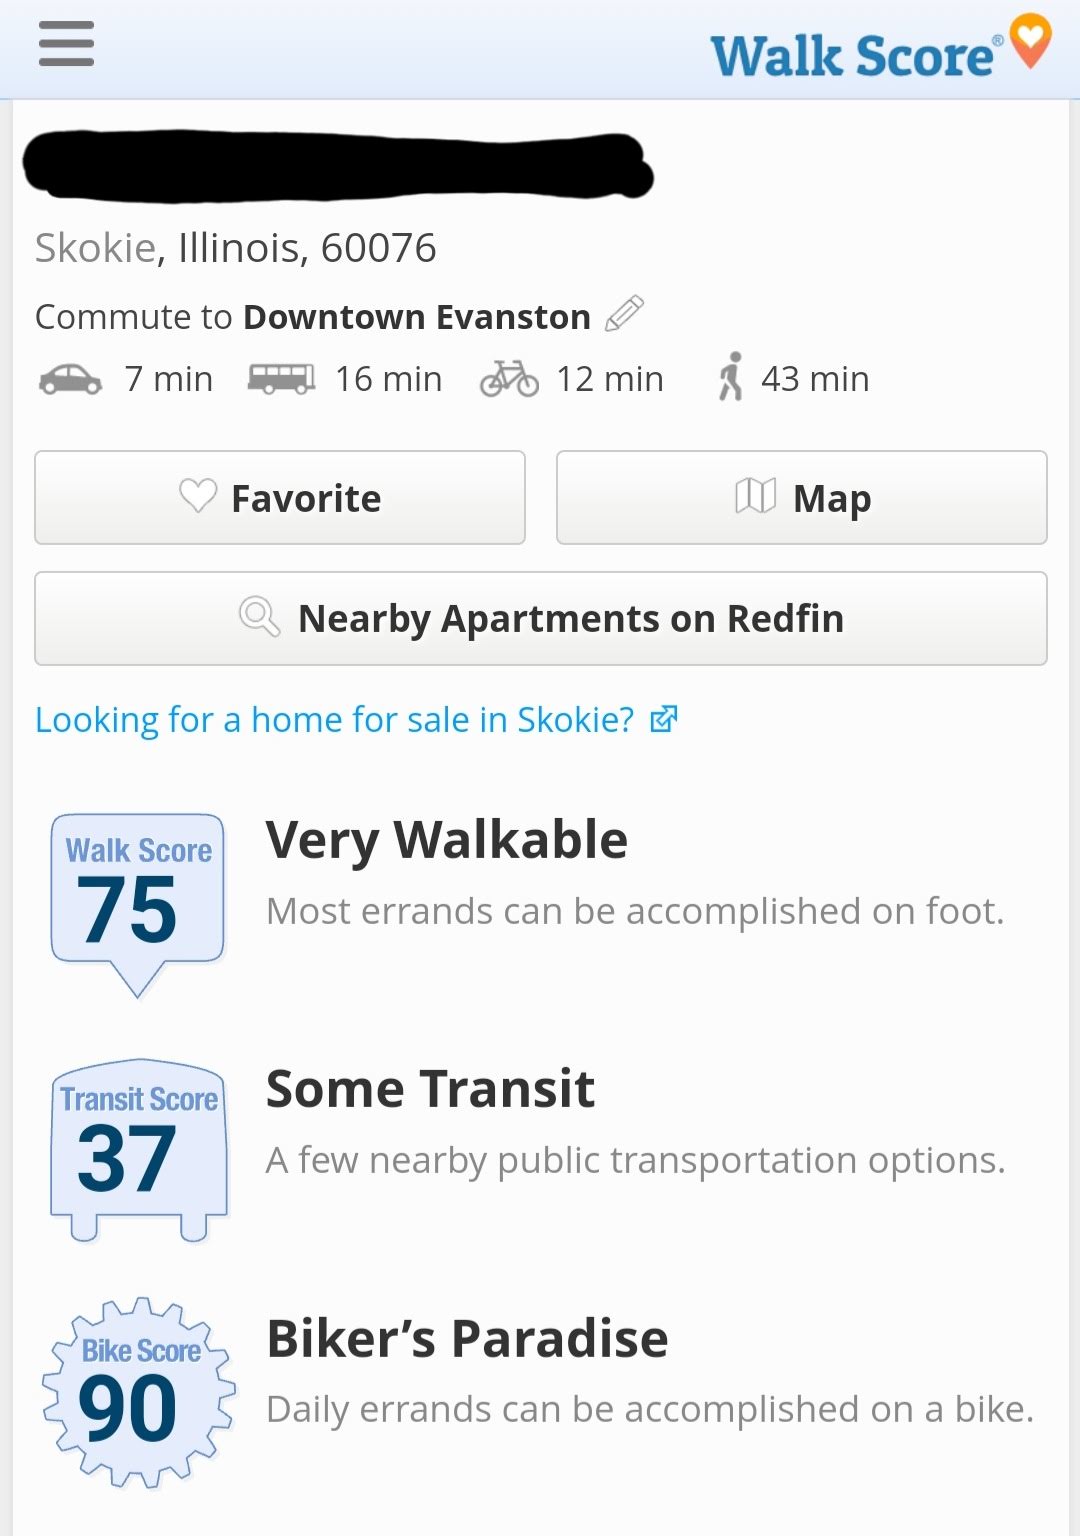Select the walking commute time icon
The image size is (1080, 1536).
coord(731,377)
